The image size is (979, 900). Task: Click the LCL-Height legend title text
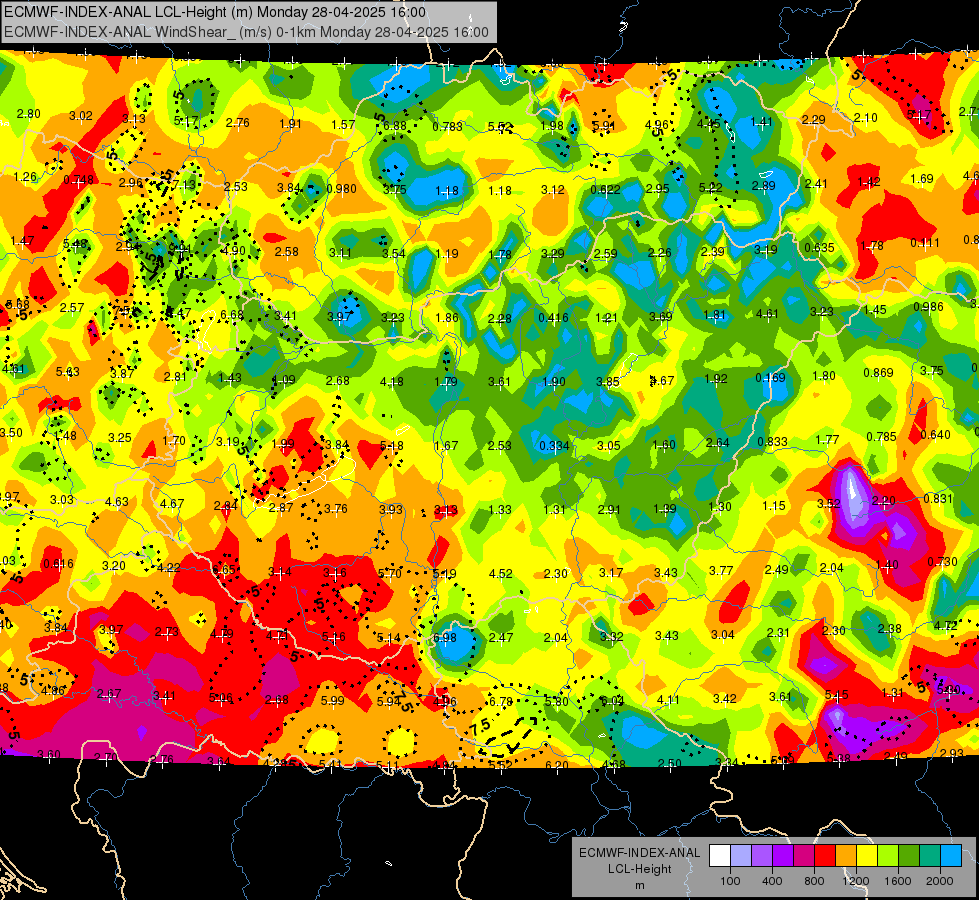[640, 869]
